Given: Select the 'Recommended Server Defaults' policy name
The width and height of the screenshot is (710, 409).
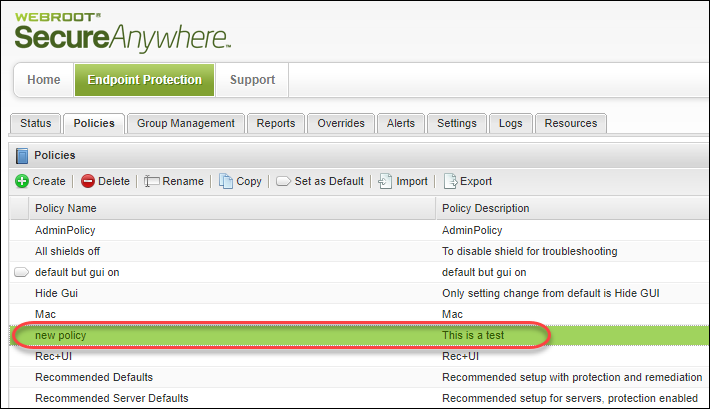Looking at the screenshot, I should pos(112,398).
